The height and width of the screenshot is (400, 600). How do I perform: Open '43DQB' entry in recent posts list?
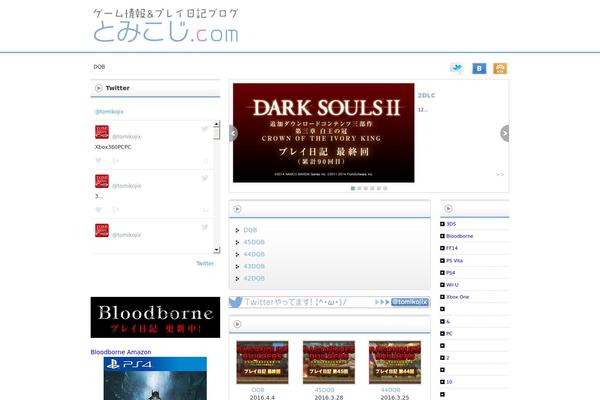tap(254, 266)
